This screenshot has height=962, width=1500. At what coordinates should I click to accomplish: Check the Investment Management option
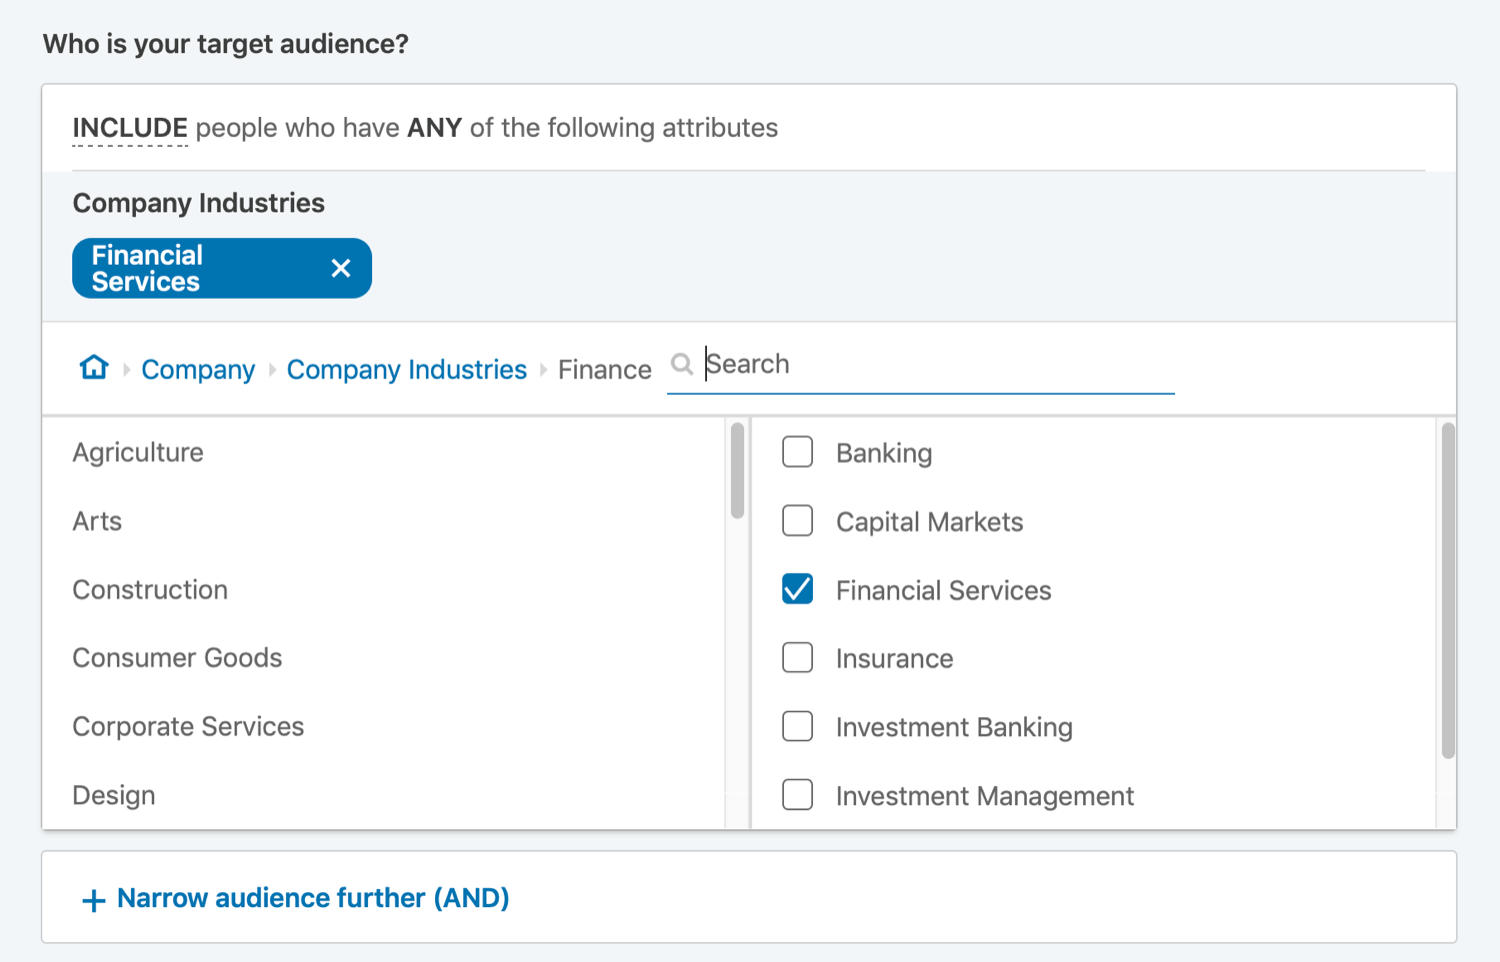click(x=797, y=795)
